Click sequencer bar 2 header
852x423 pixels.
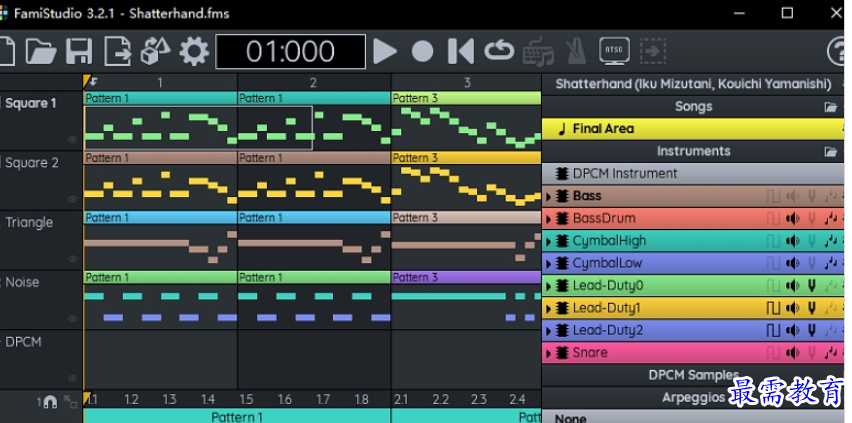(314, 83)
